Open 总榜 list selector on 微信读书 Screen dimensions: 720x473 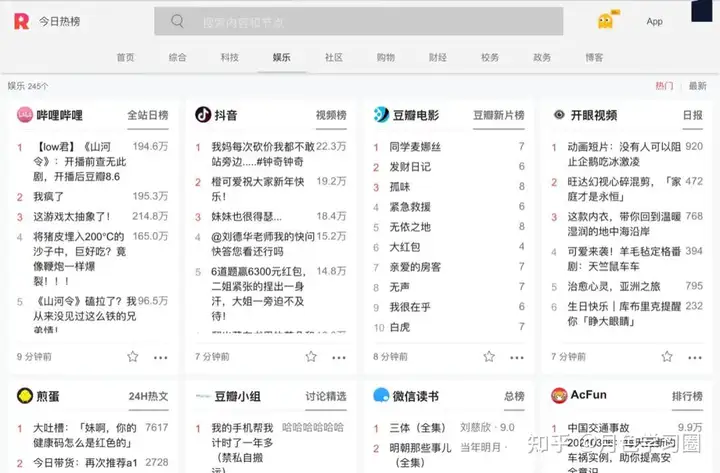514,396
